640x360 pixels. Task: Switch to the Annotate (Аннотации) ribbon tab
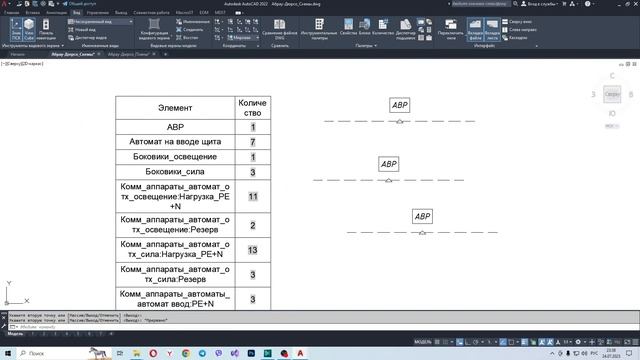point(56,13)
